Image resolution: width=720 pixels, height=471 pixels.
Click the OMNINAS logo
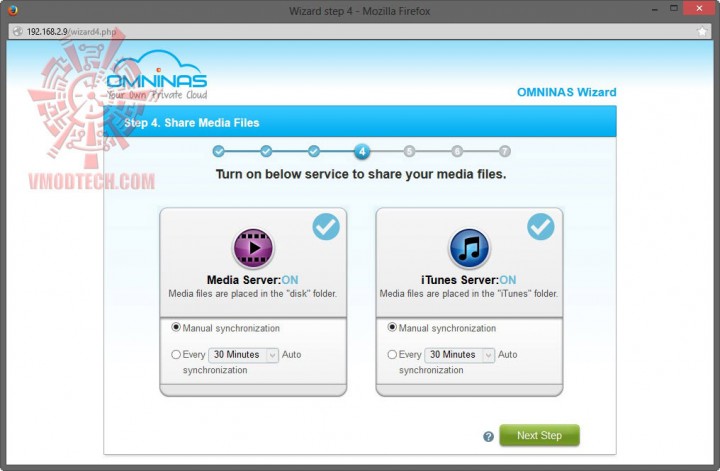pyautogui.click(x=157, y=76)
